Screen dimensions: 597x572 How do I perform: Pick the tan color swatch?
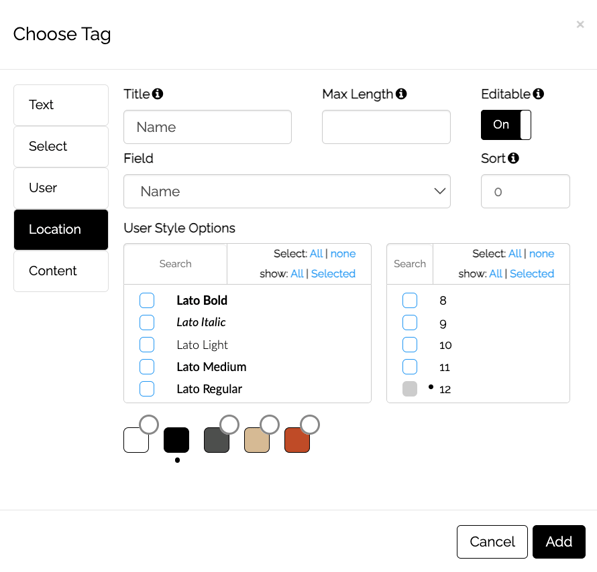[x=257, y=440]
